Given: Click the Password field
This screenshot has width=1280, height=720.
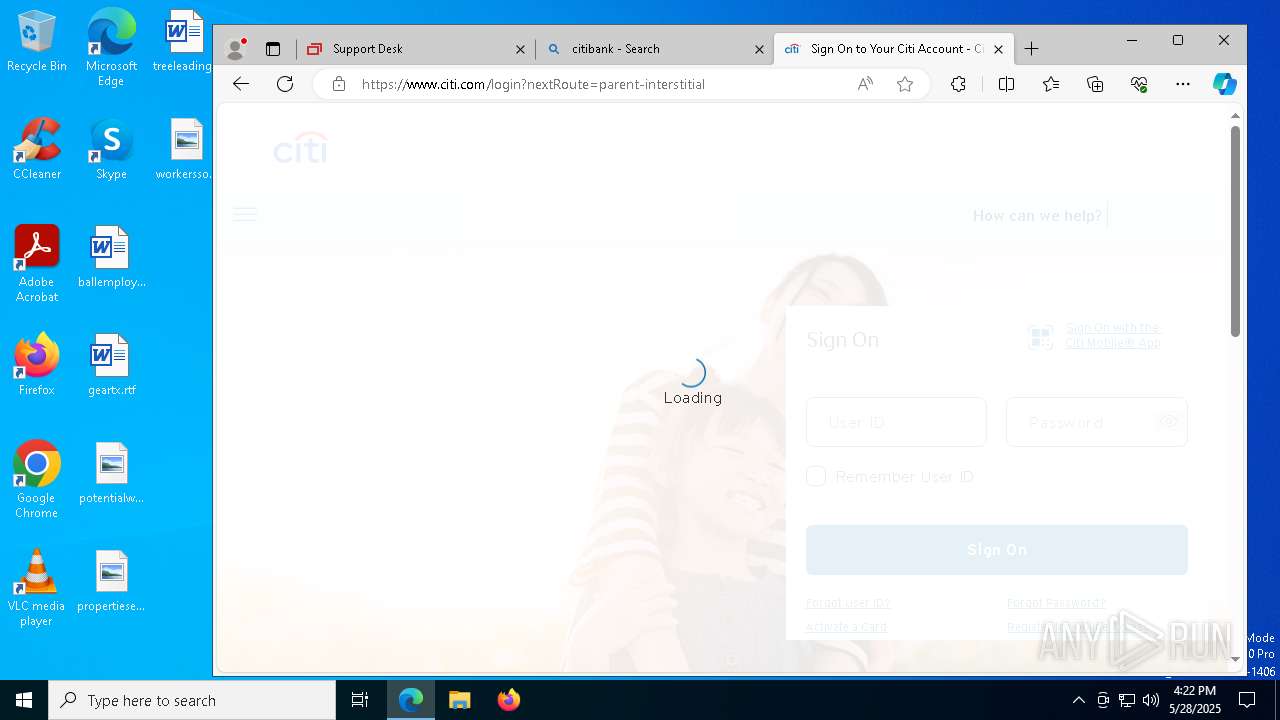Looking at the screenshot, I should [x=1097, y=422].
